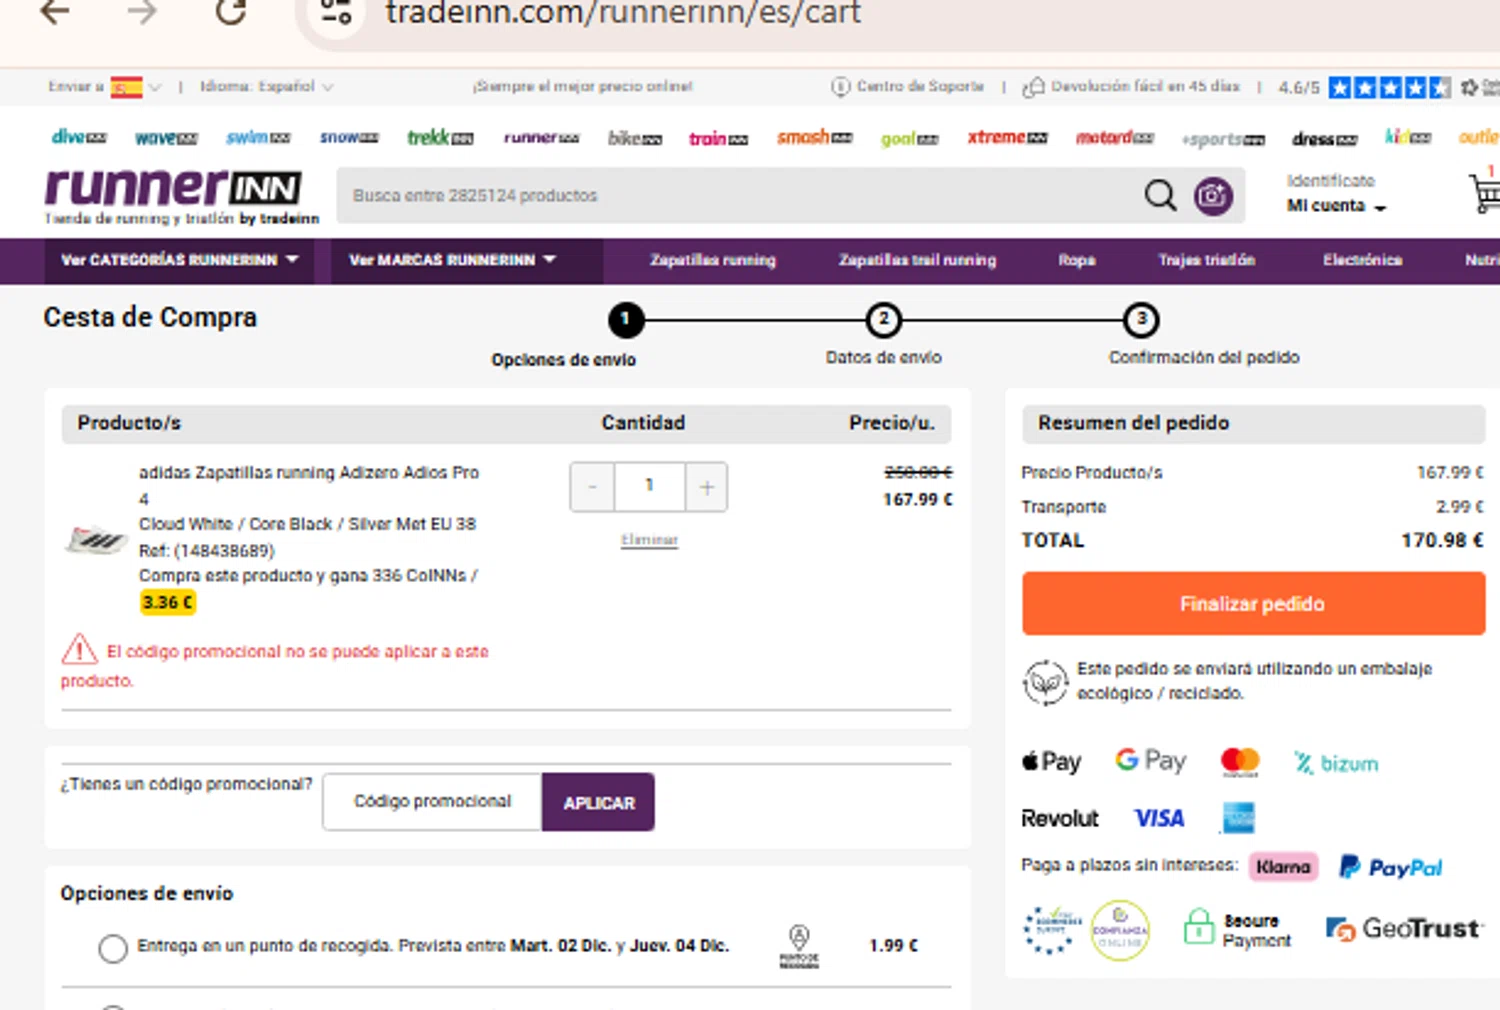The width and height of the screenshot is (1500, 1010).
Task: Go to the smashinn store logo
Action: click(814, 137)
